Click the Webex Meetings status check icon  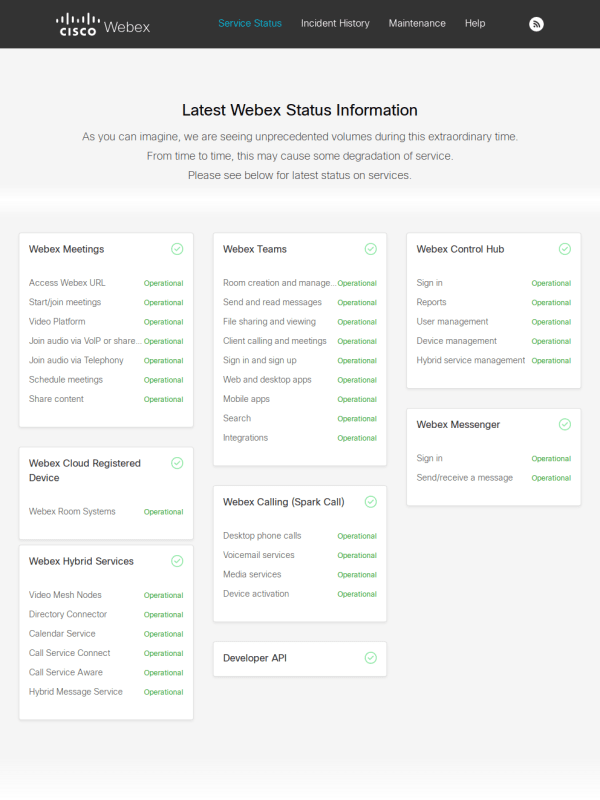coord(177,249)
